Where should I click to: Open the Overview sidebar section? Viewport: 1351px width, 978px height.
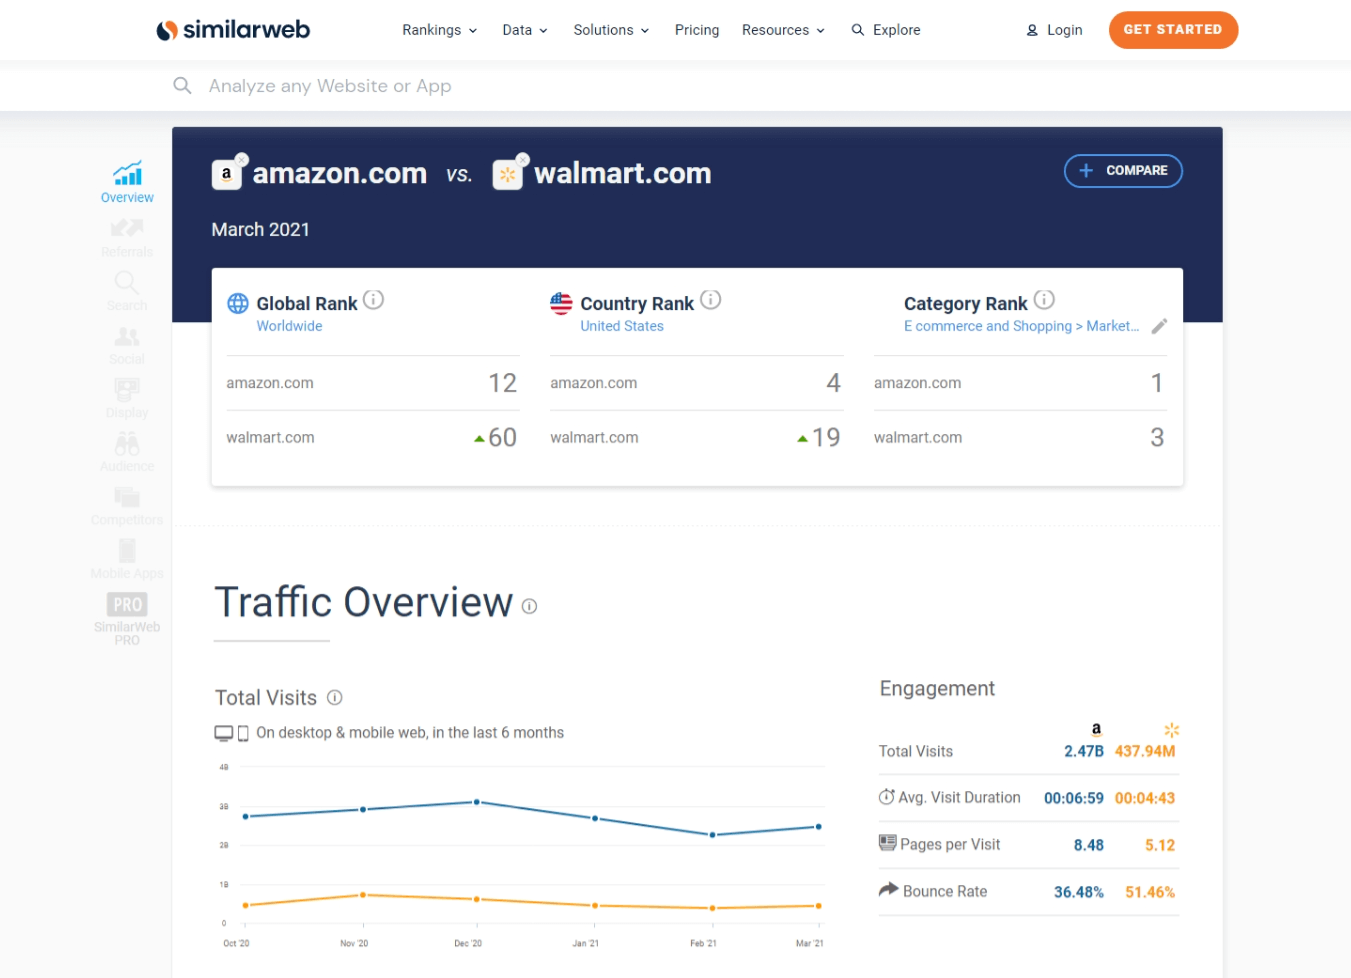(x=127, y=182)
